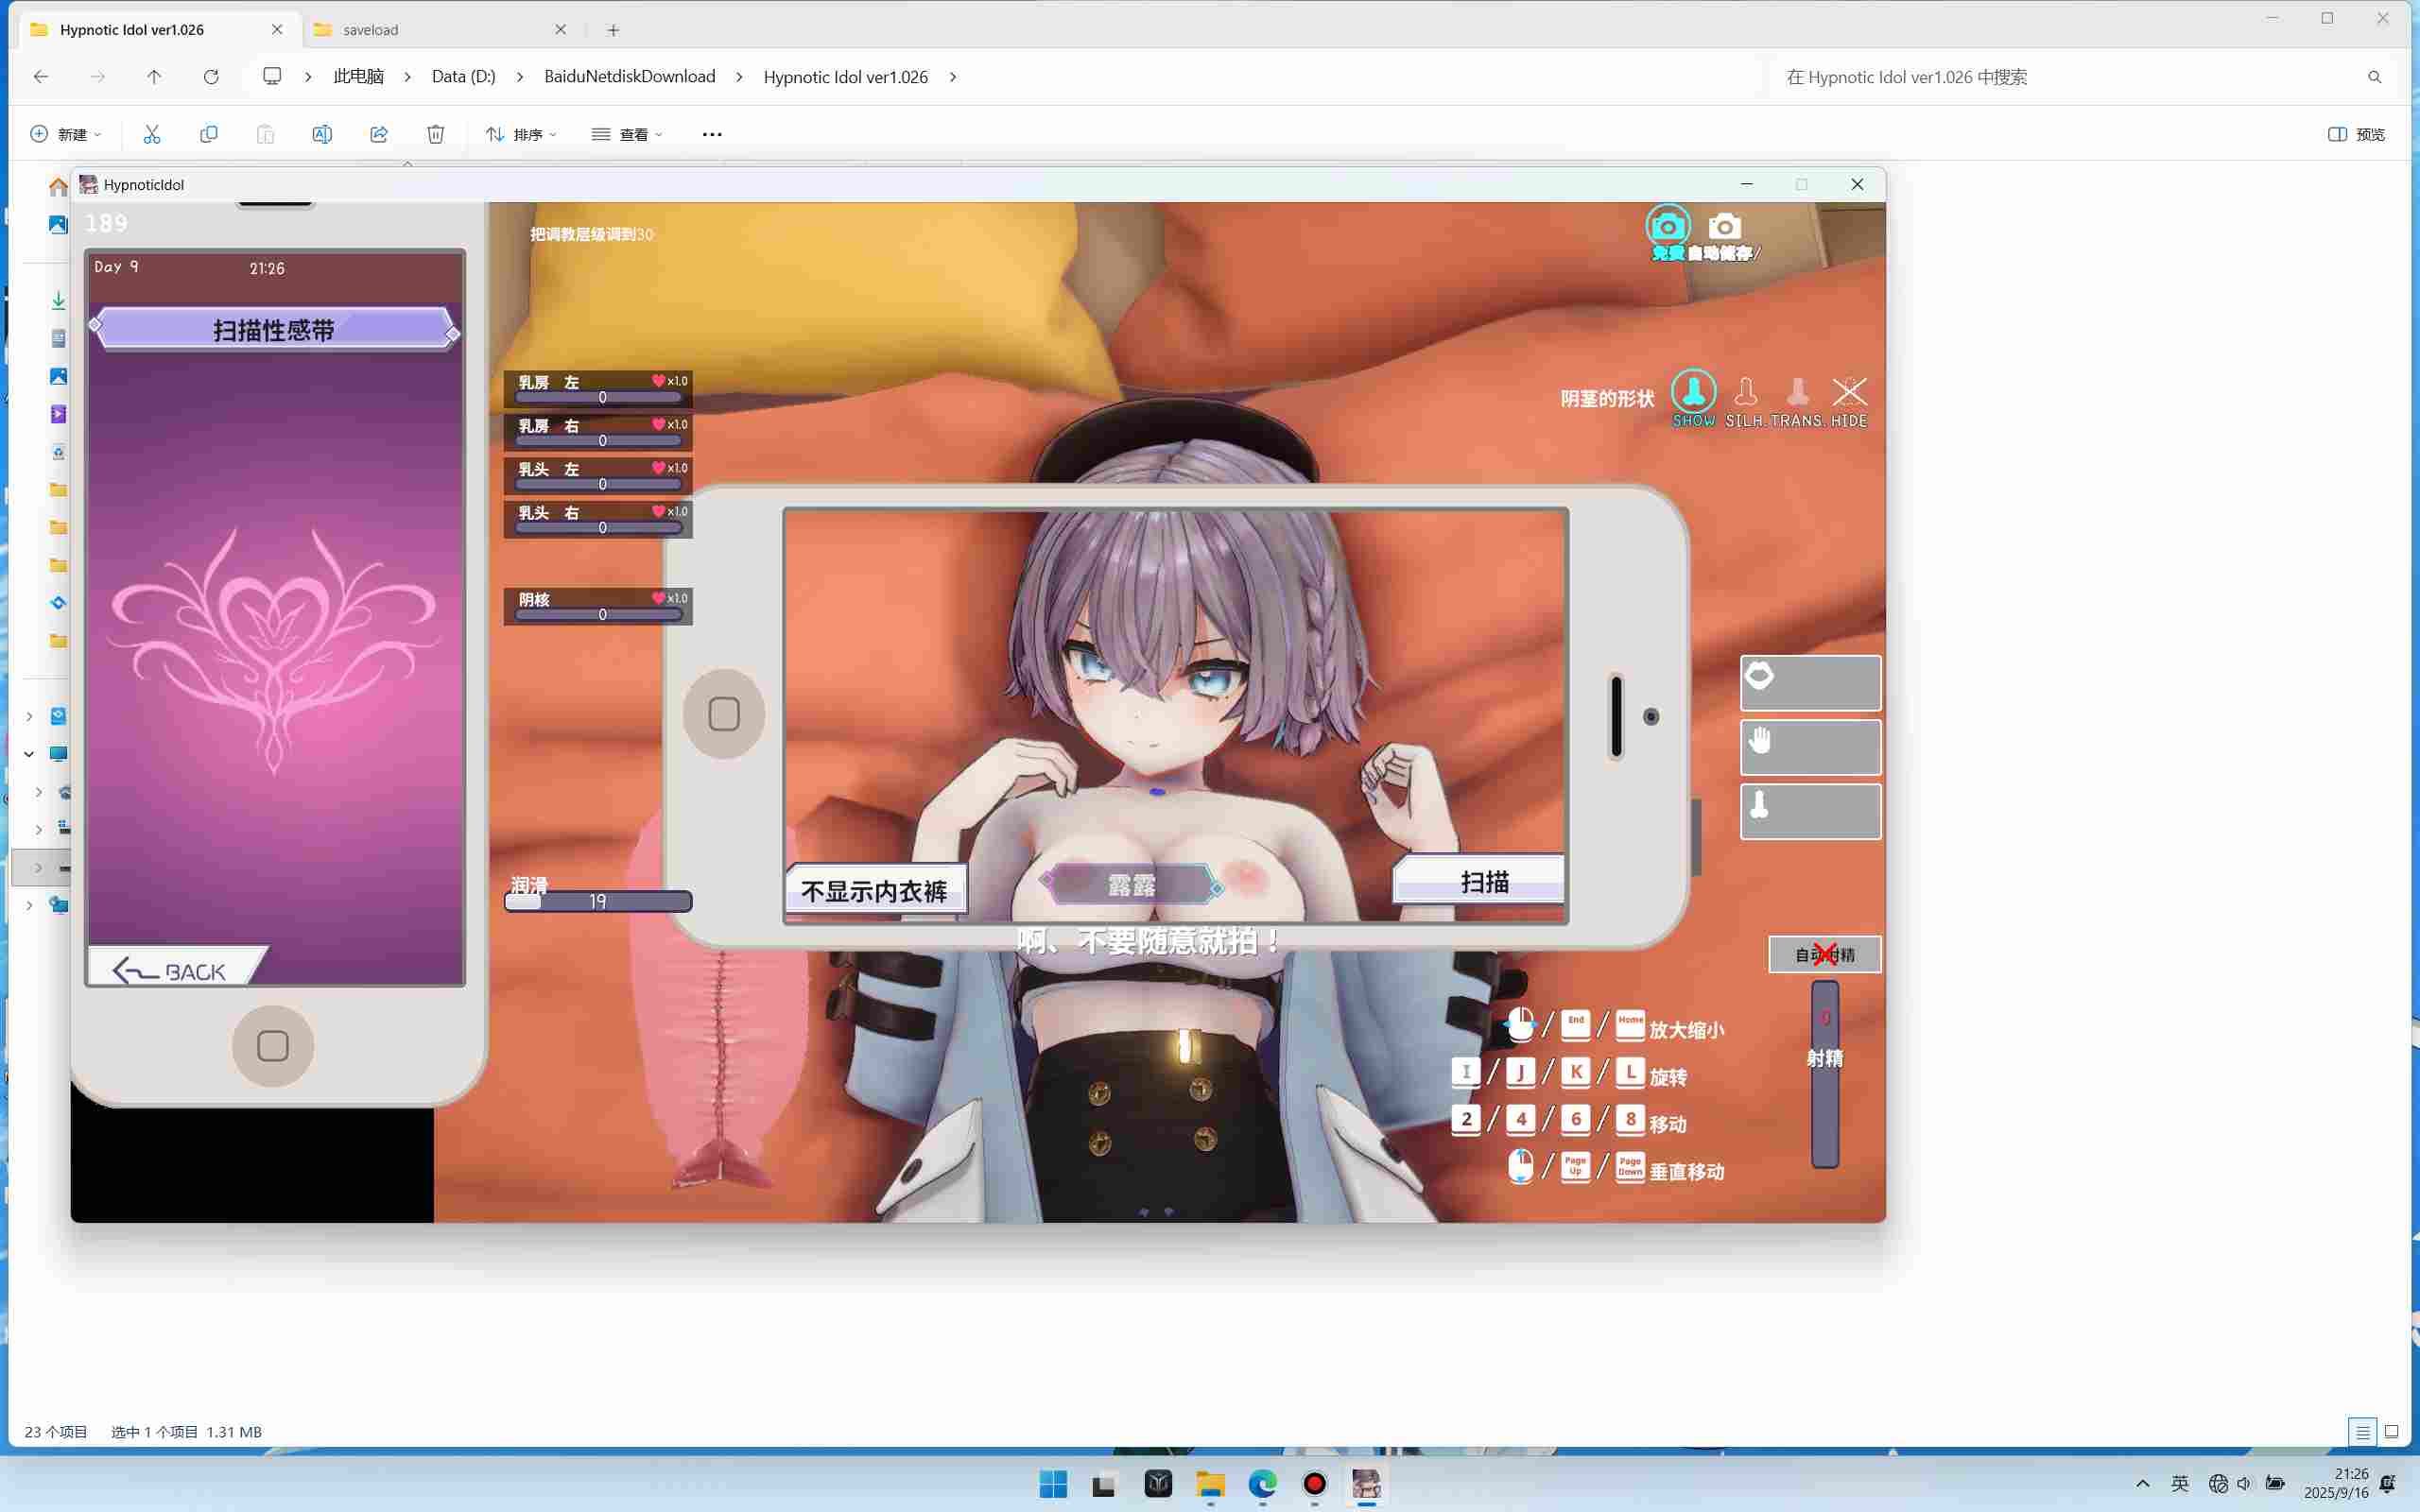Click the Home key icon for zoom
The image size is (2420, 1512).
coord(1630,1025)
